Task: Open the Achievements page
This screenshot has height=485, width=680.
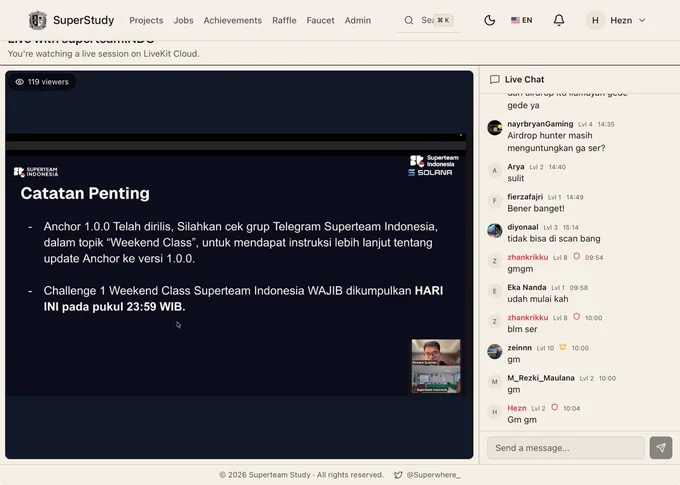Action: coord(232,20)
